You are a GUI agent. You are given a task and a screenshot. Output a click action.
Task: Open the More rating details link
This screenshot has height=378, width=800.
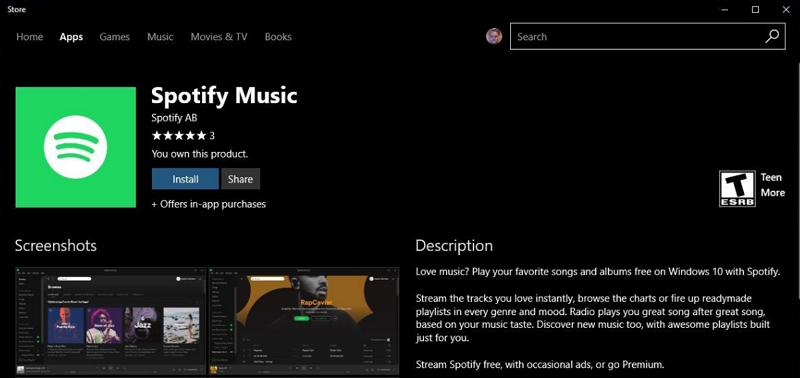pos(772,193)
